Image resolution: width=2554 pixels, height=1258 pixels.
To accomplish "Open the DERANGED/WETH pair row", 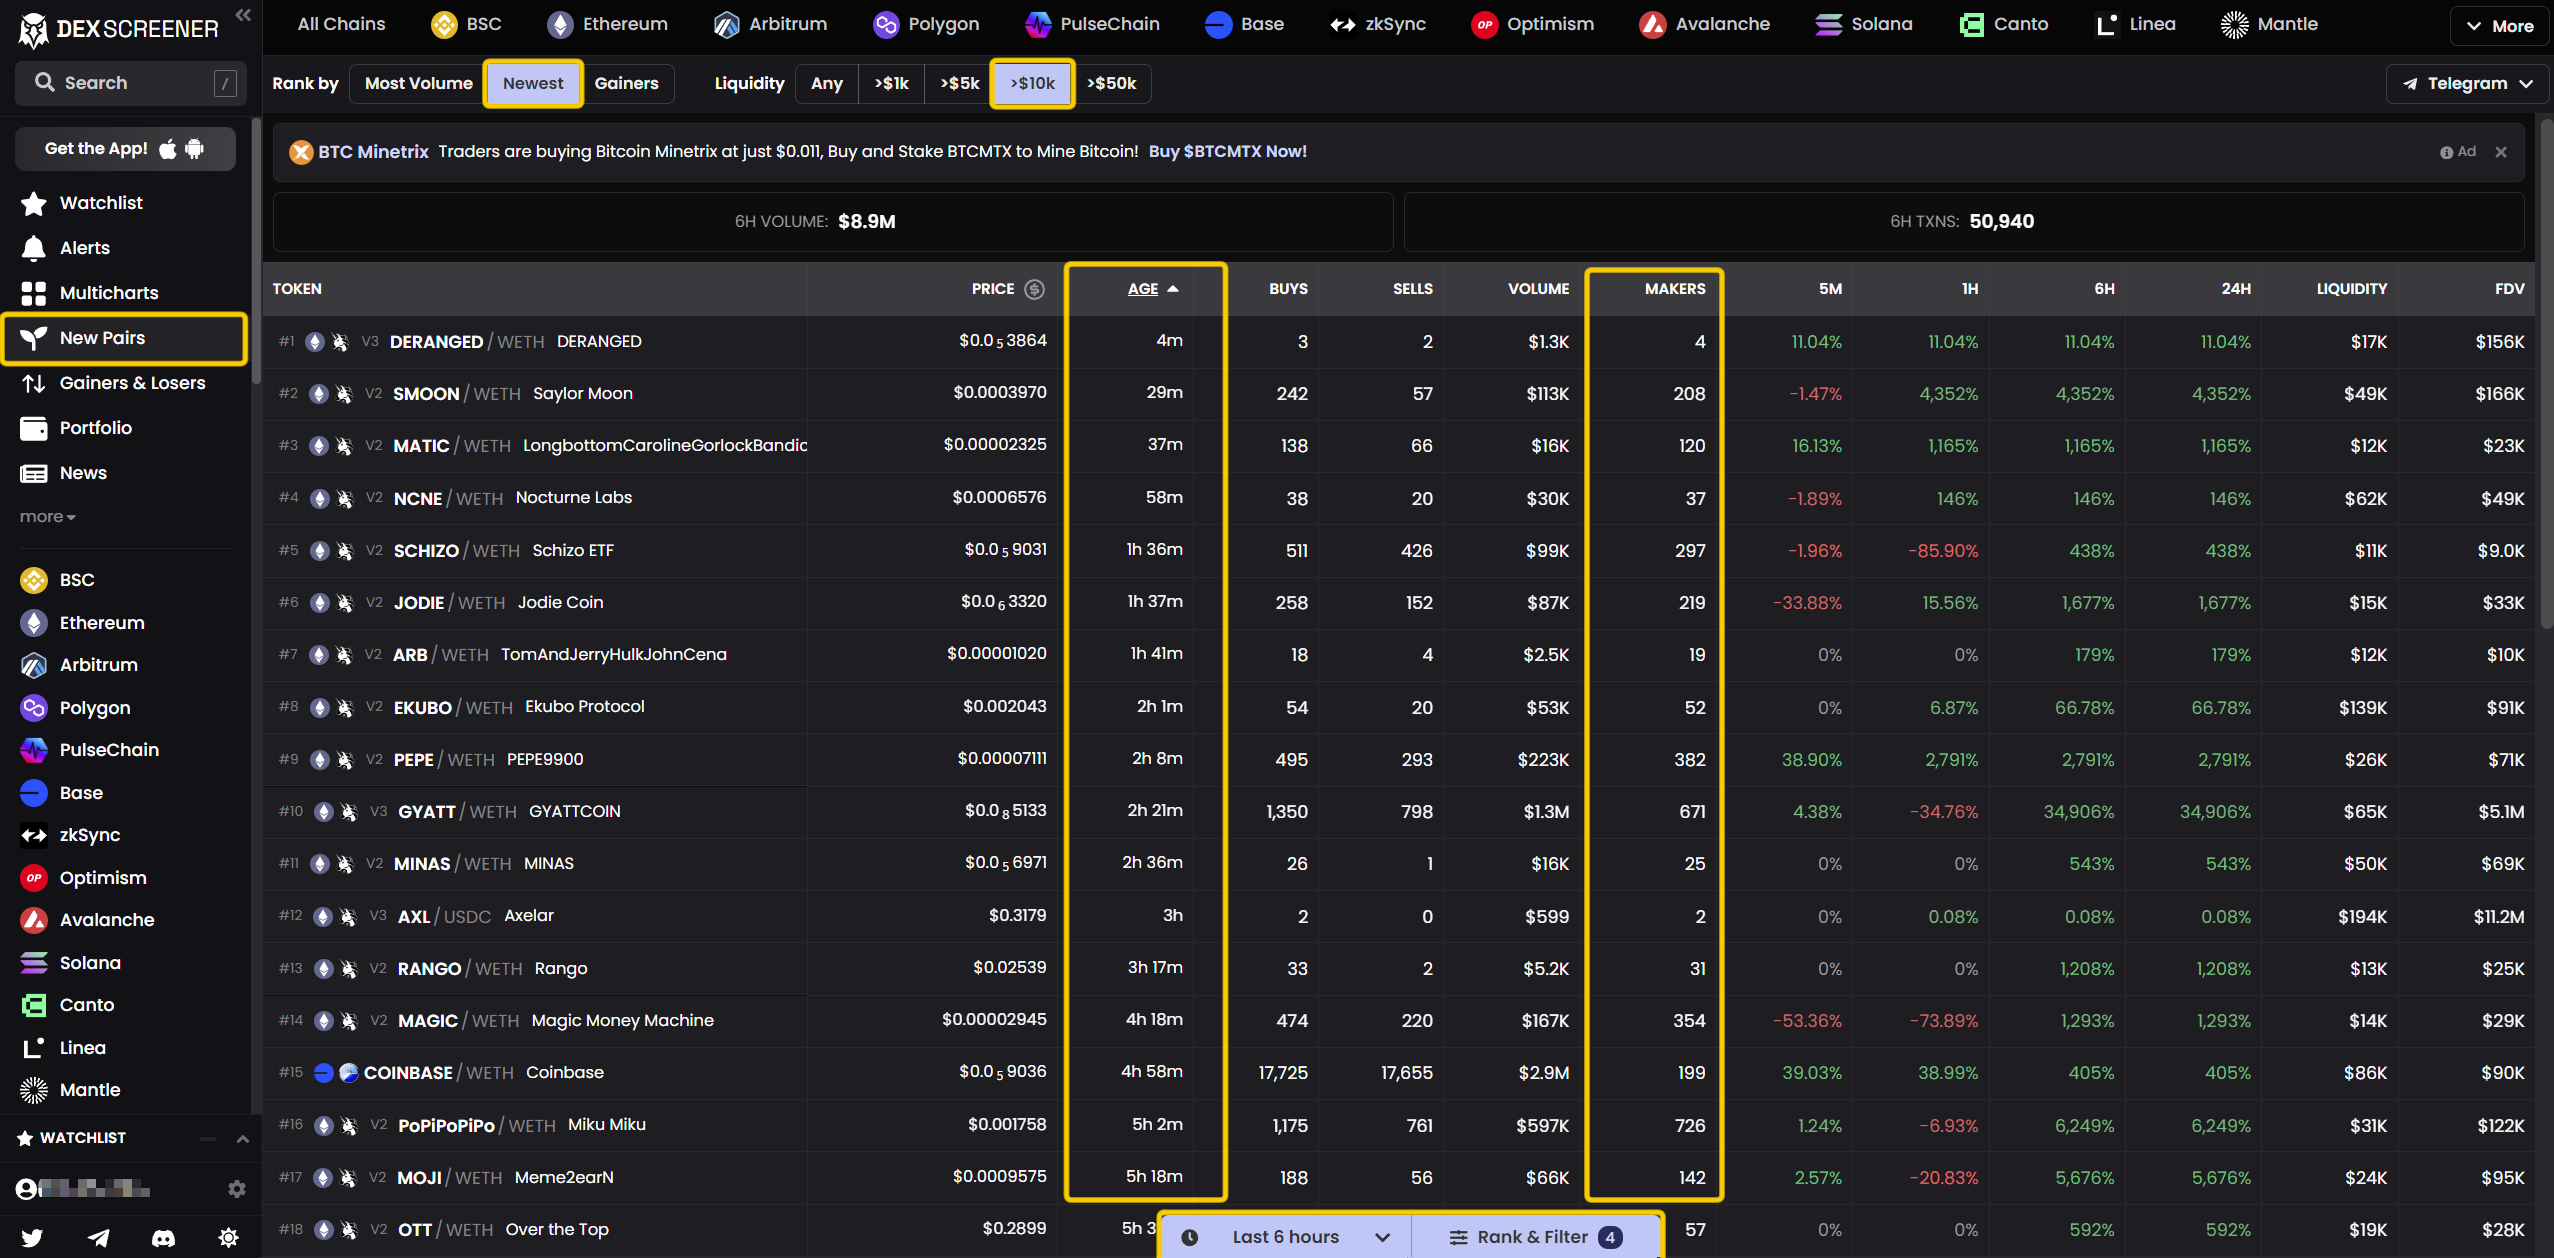I will click(1398, 342).
